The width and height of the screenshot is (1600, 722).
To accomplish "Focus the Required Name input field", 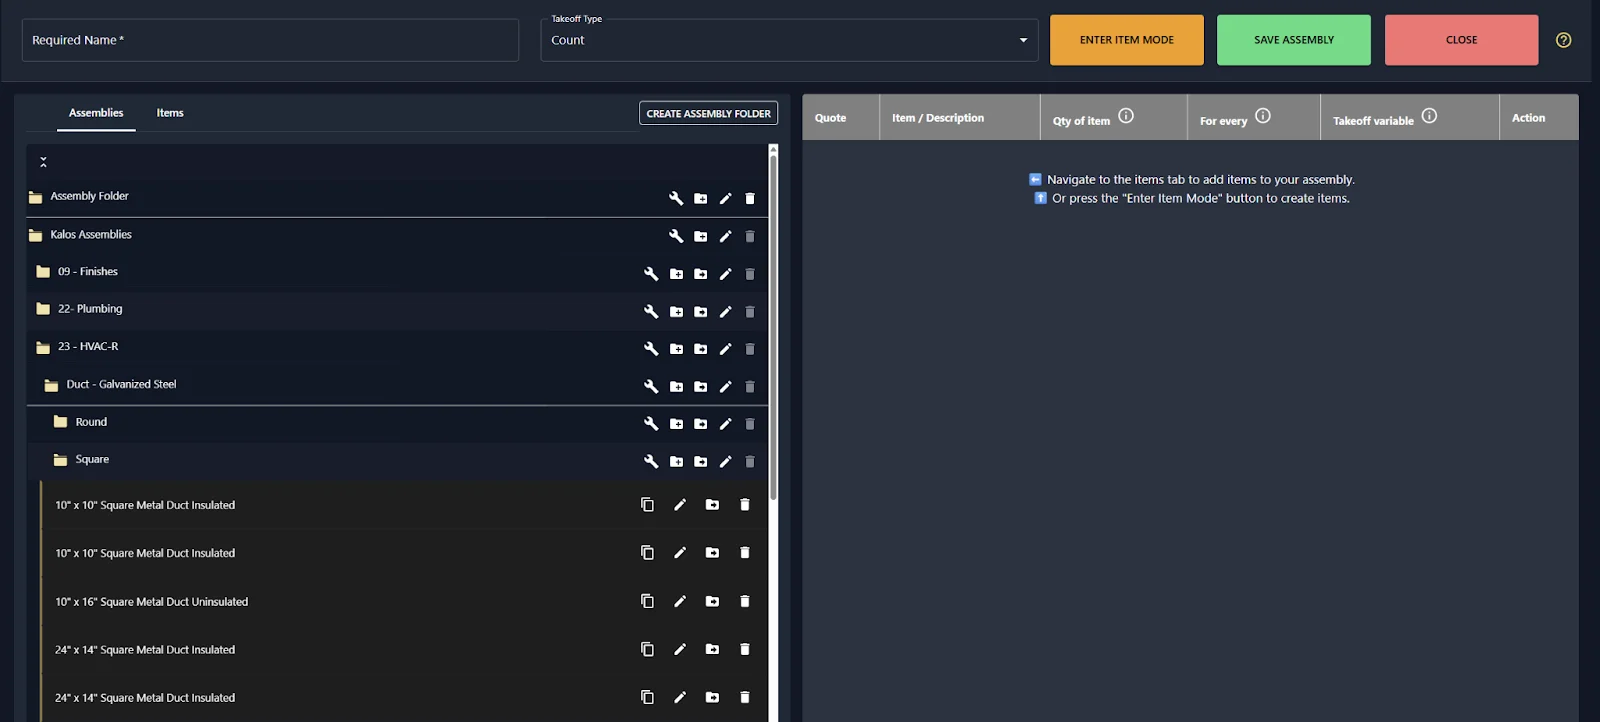I will tap(270, 40).
